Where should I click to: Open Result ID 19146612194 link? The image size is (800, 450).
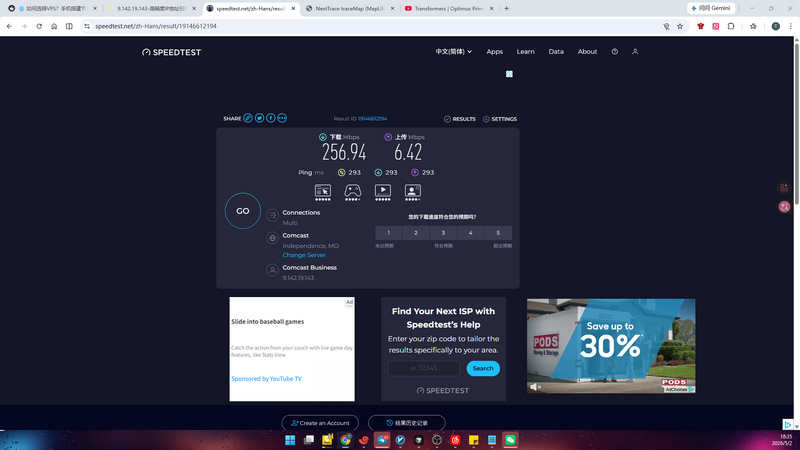tap(372, 118)
